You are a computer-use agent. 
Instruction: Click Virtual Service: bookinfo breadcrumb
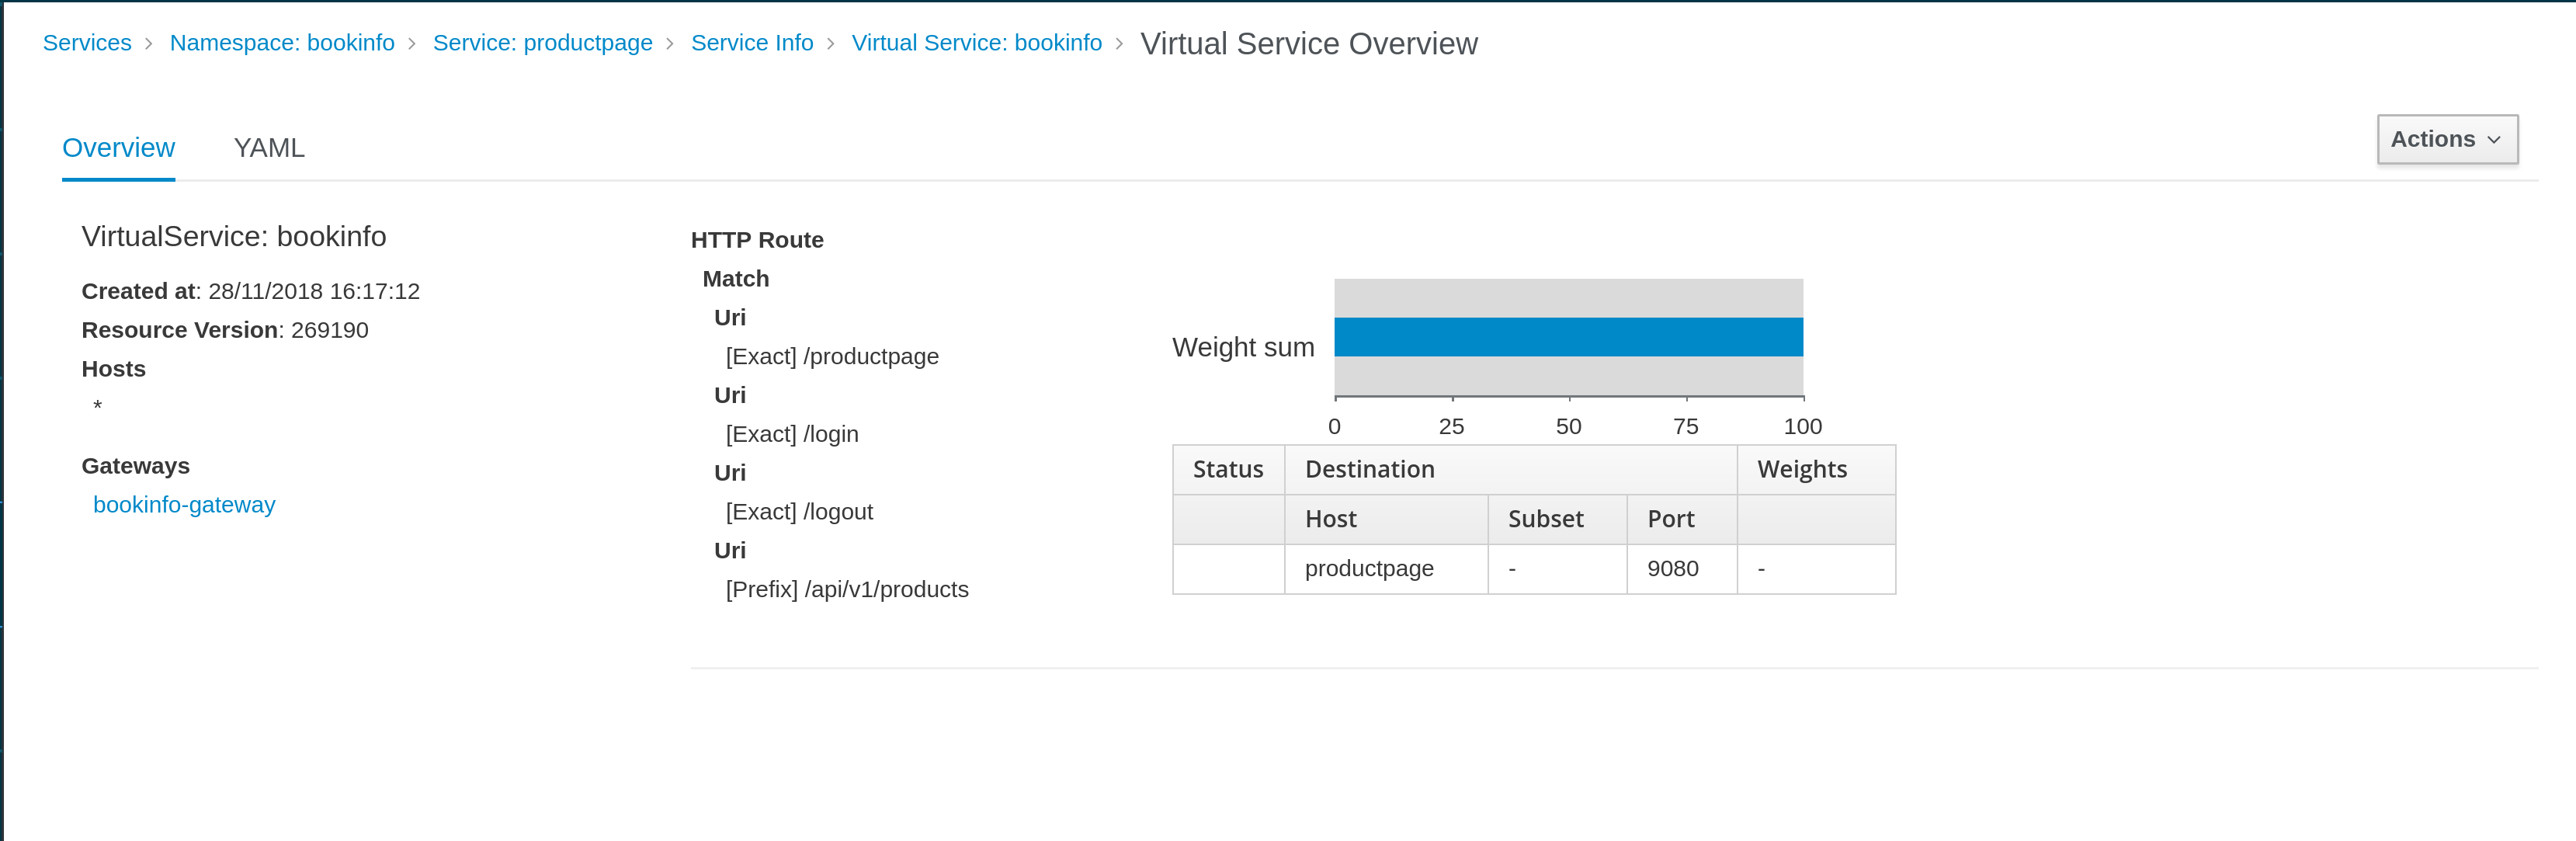(x=976, y=43)
